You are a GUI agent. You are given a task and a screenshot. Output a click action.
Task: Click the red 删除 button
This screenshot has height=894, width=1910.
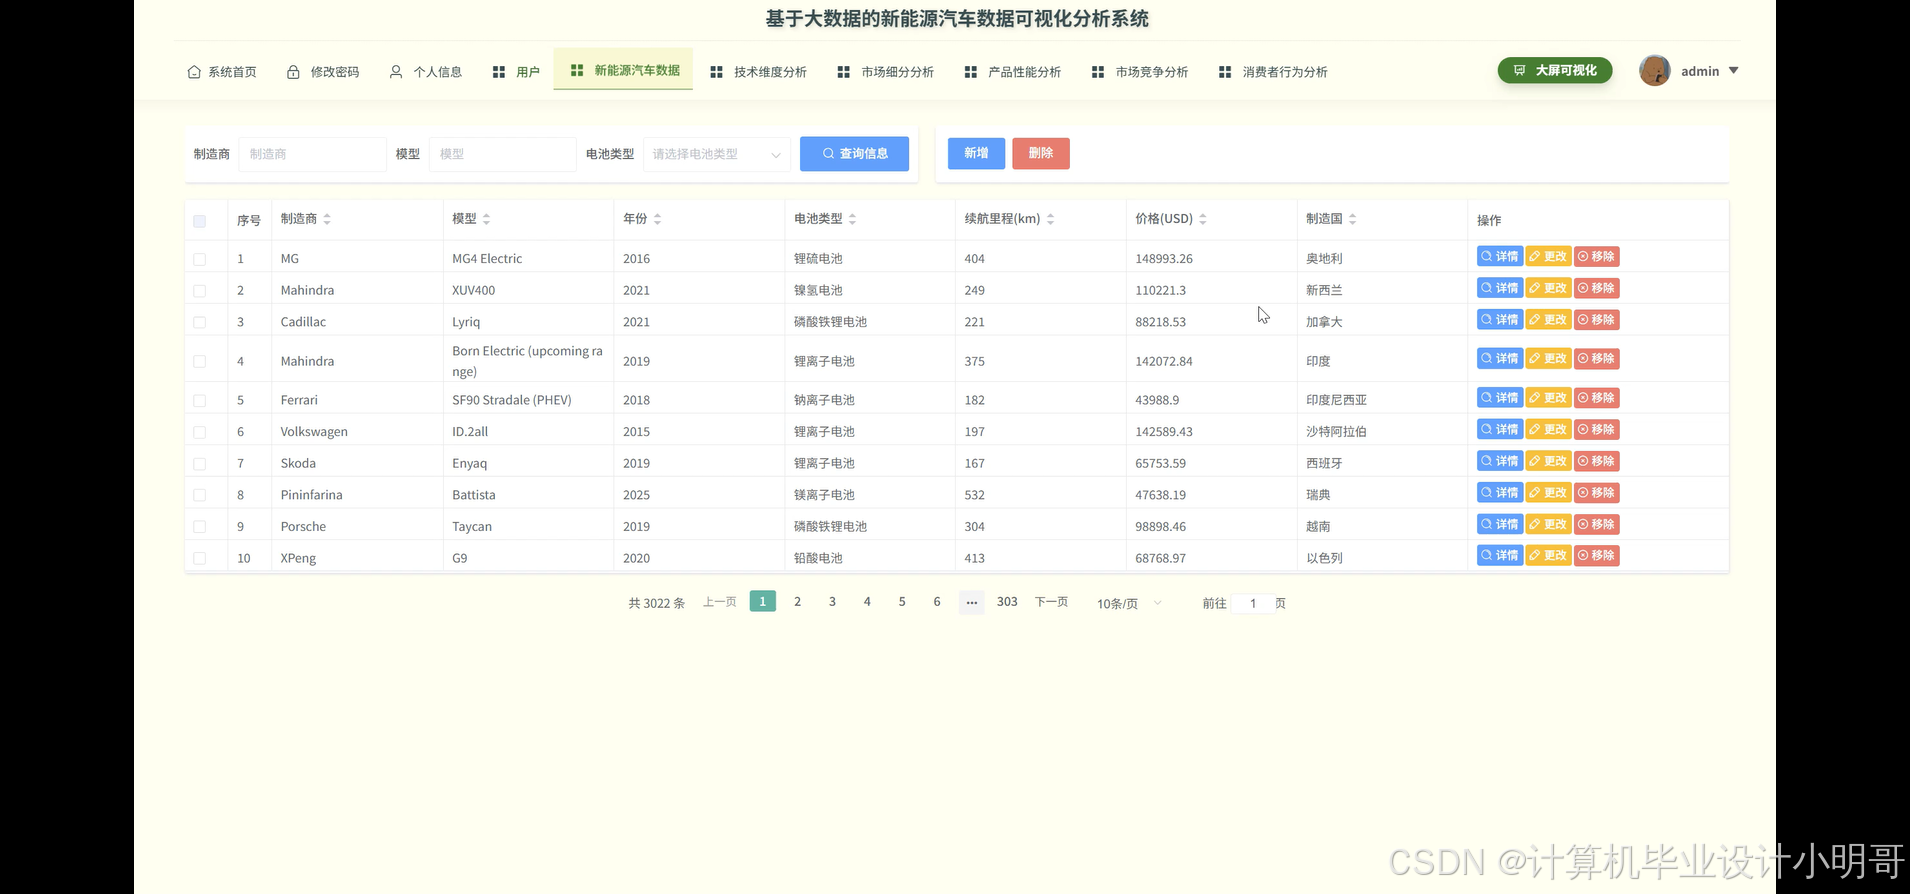click(1041, 153)
